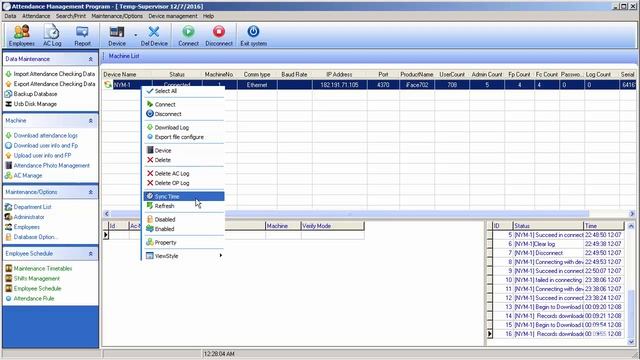Choose Connect in the context menu
The height and width of the screenshot is (360, 640).
pyautogui.click(x=184, y=104)
